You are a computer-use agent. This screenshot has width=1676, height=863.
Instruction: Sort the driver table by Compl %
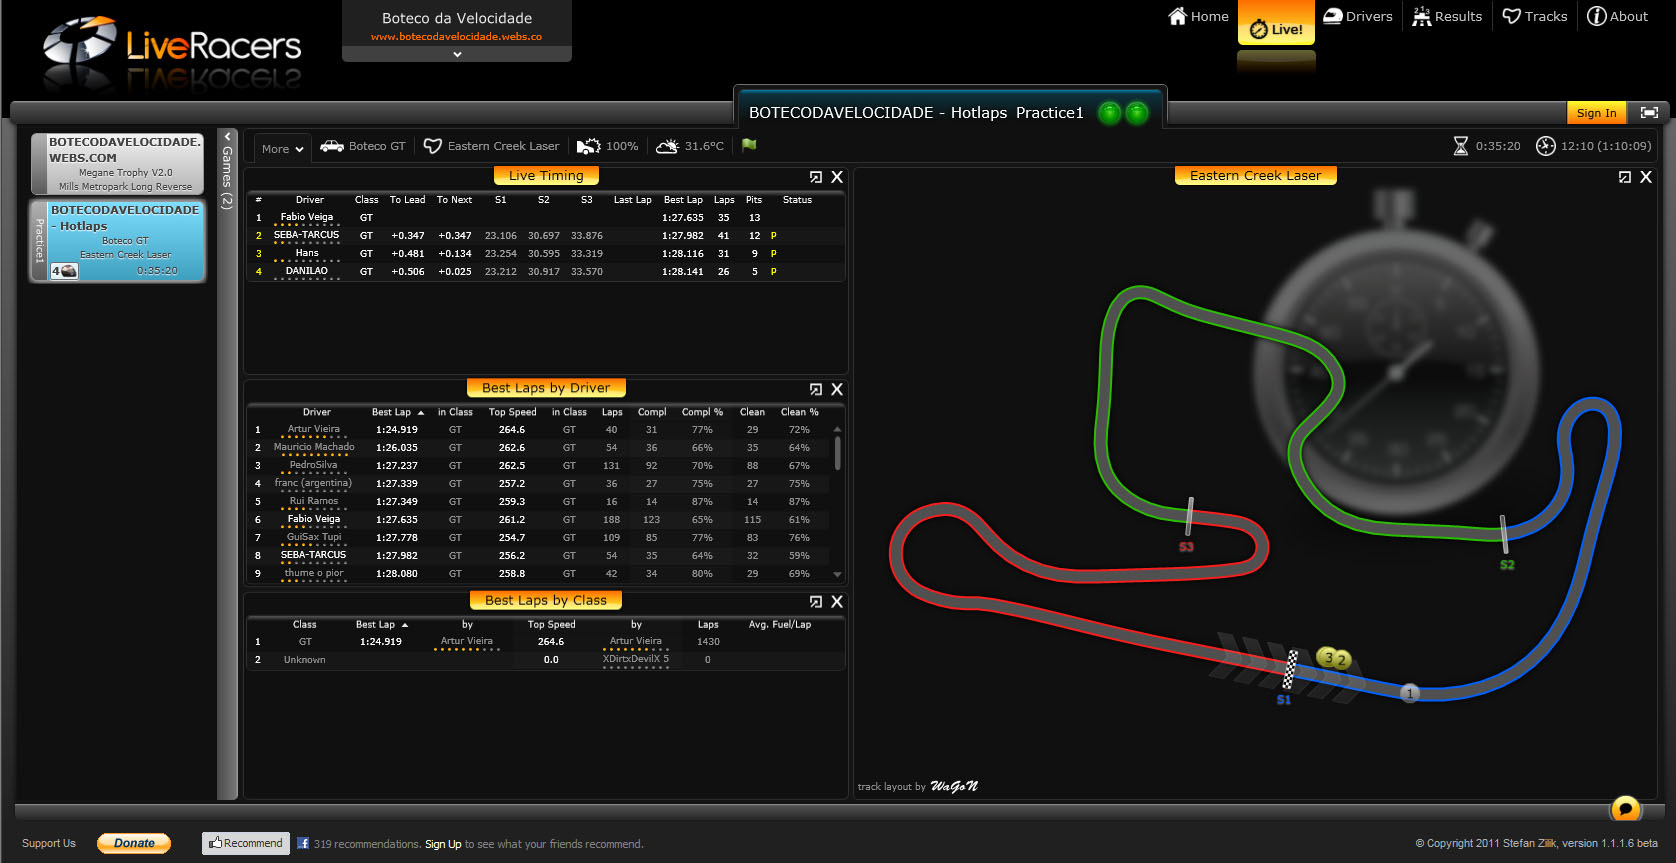pyautogui.click(x=702, y=412)
